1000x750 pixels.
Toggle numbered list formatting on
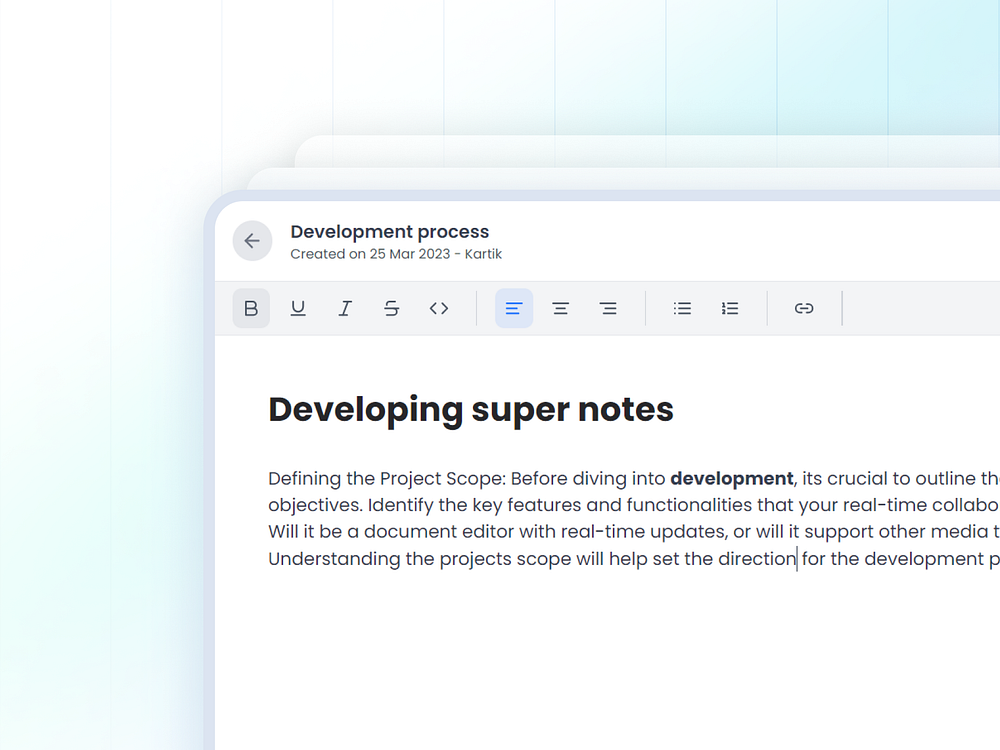pos(730,308)
